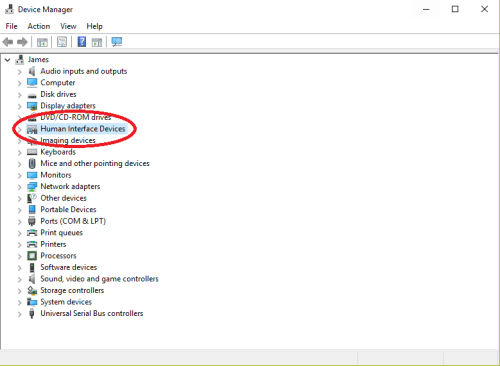
Task: Expand Universal Serial Bus controllers
Action: point(20,314)
